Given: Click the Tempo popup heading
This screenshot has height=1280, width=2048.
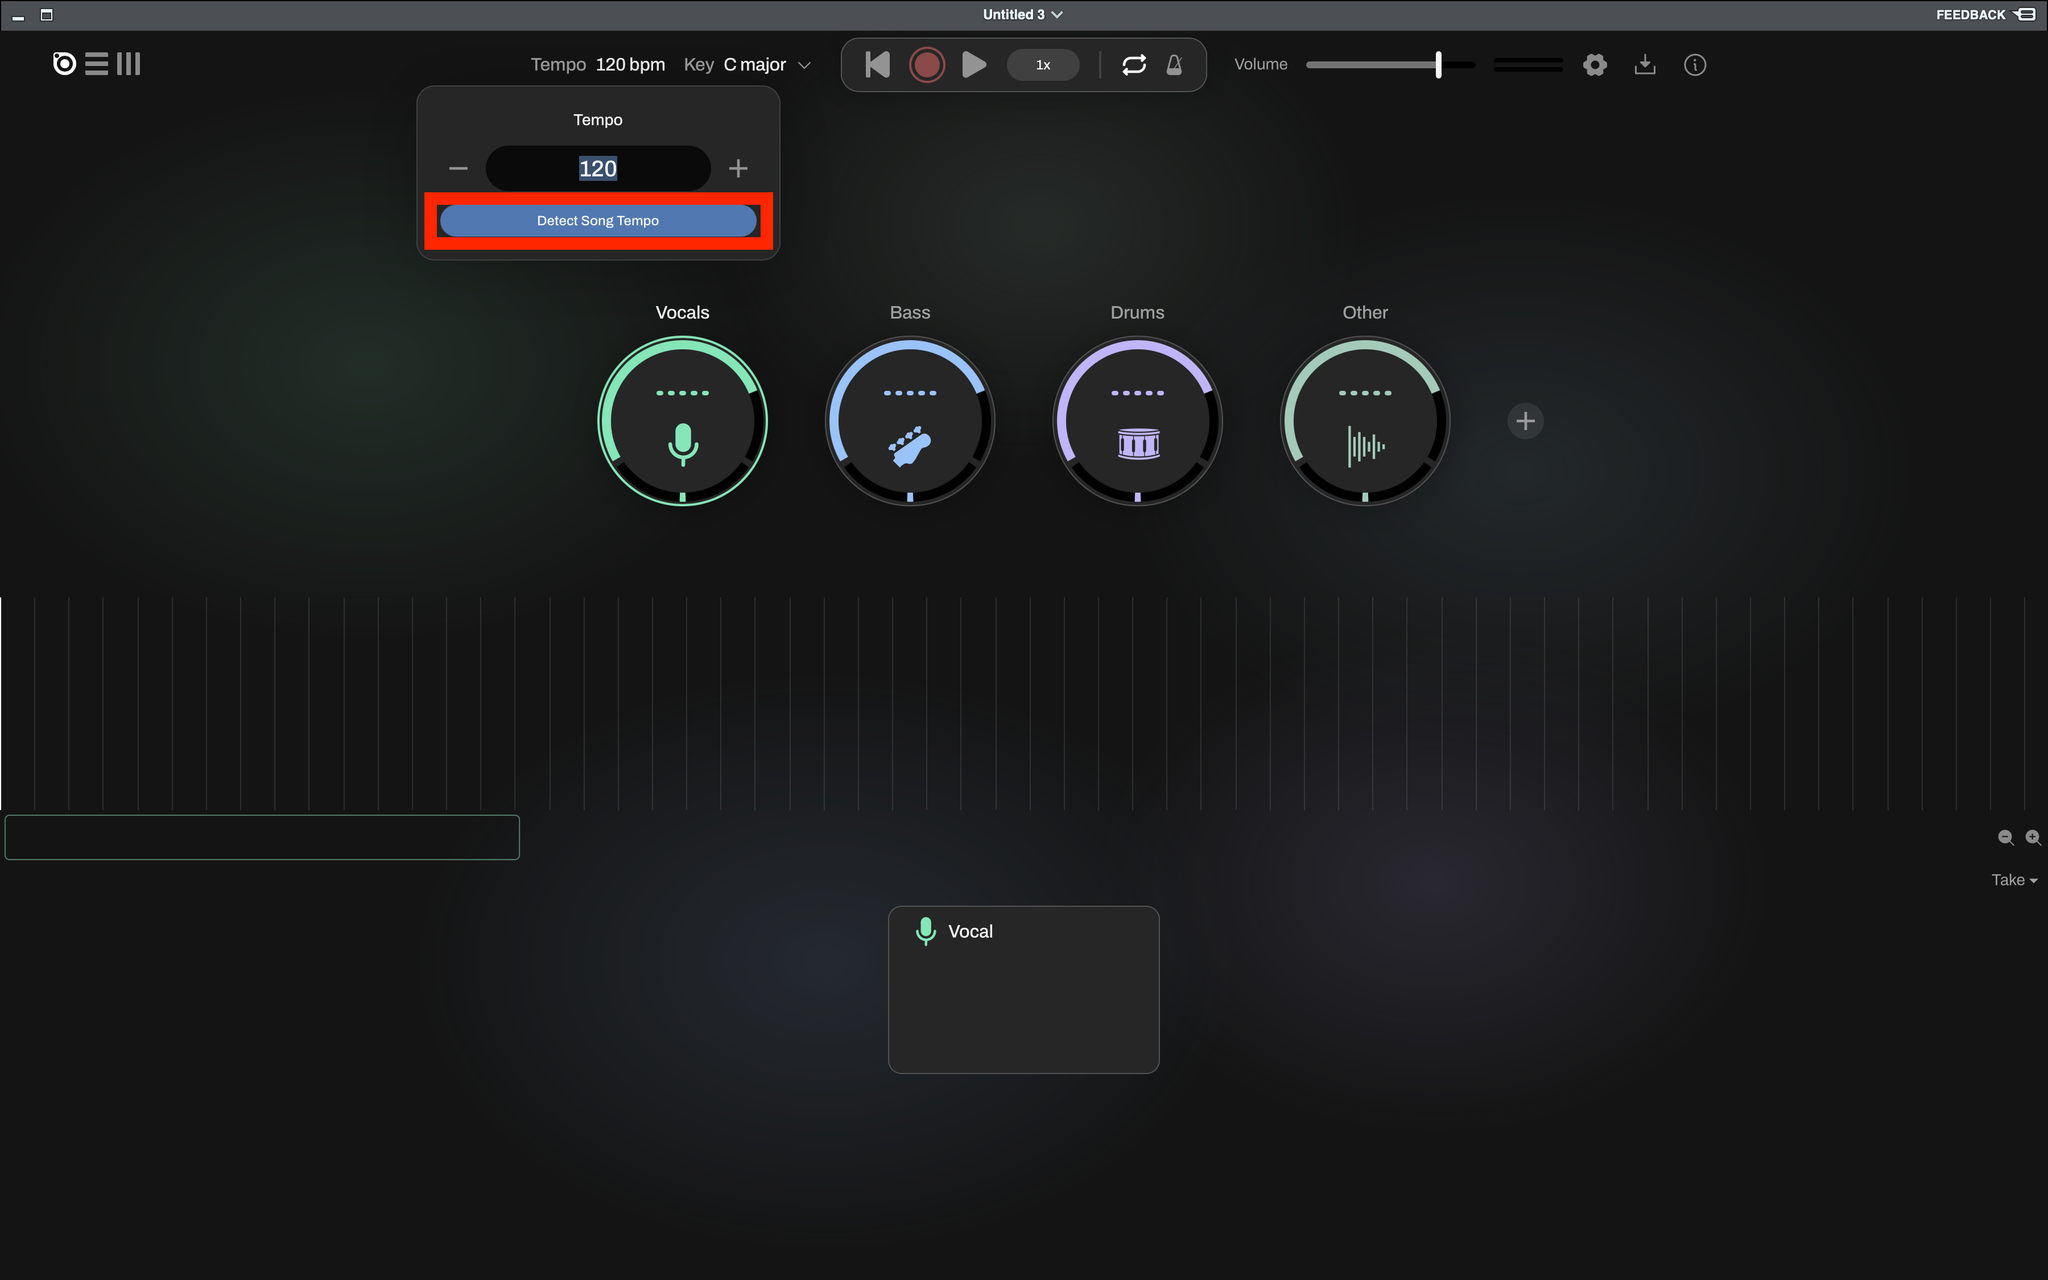Looking at the screenshot, I should coord(598,120).
